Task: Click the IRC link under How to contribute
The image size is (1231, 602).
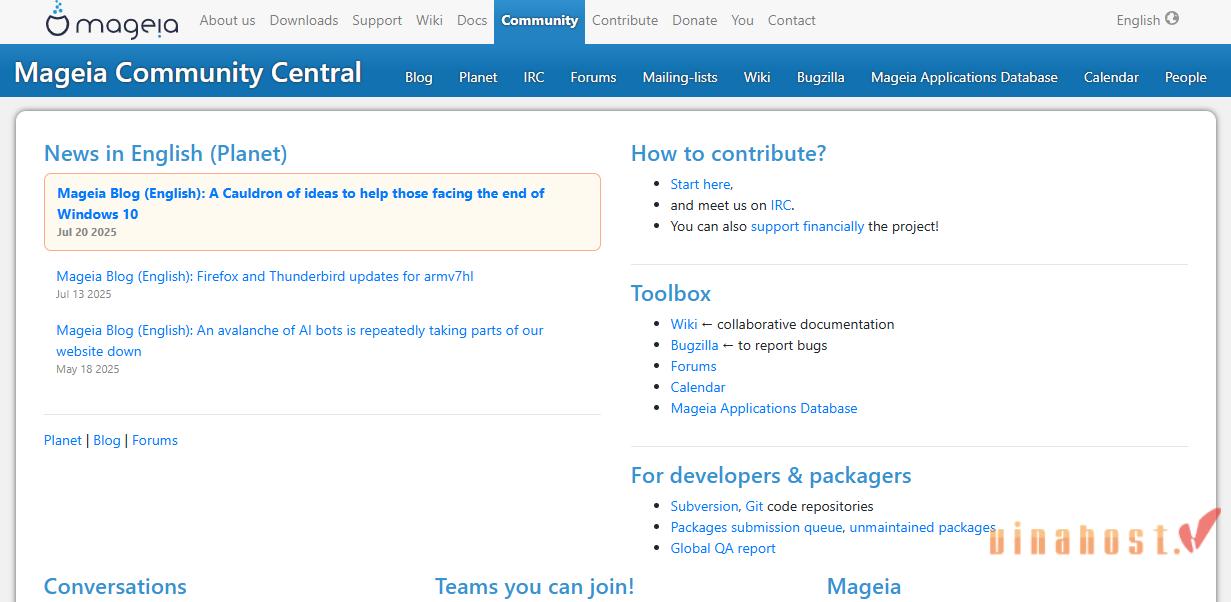Action: pyautogui.click(x=781, y=205)
